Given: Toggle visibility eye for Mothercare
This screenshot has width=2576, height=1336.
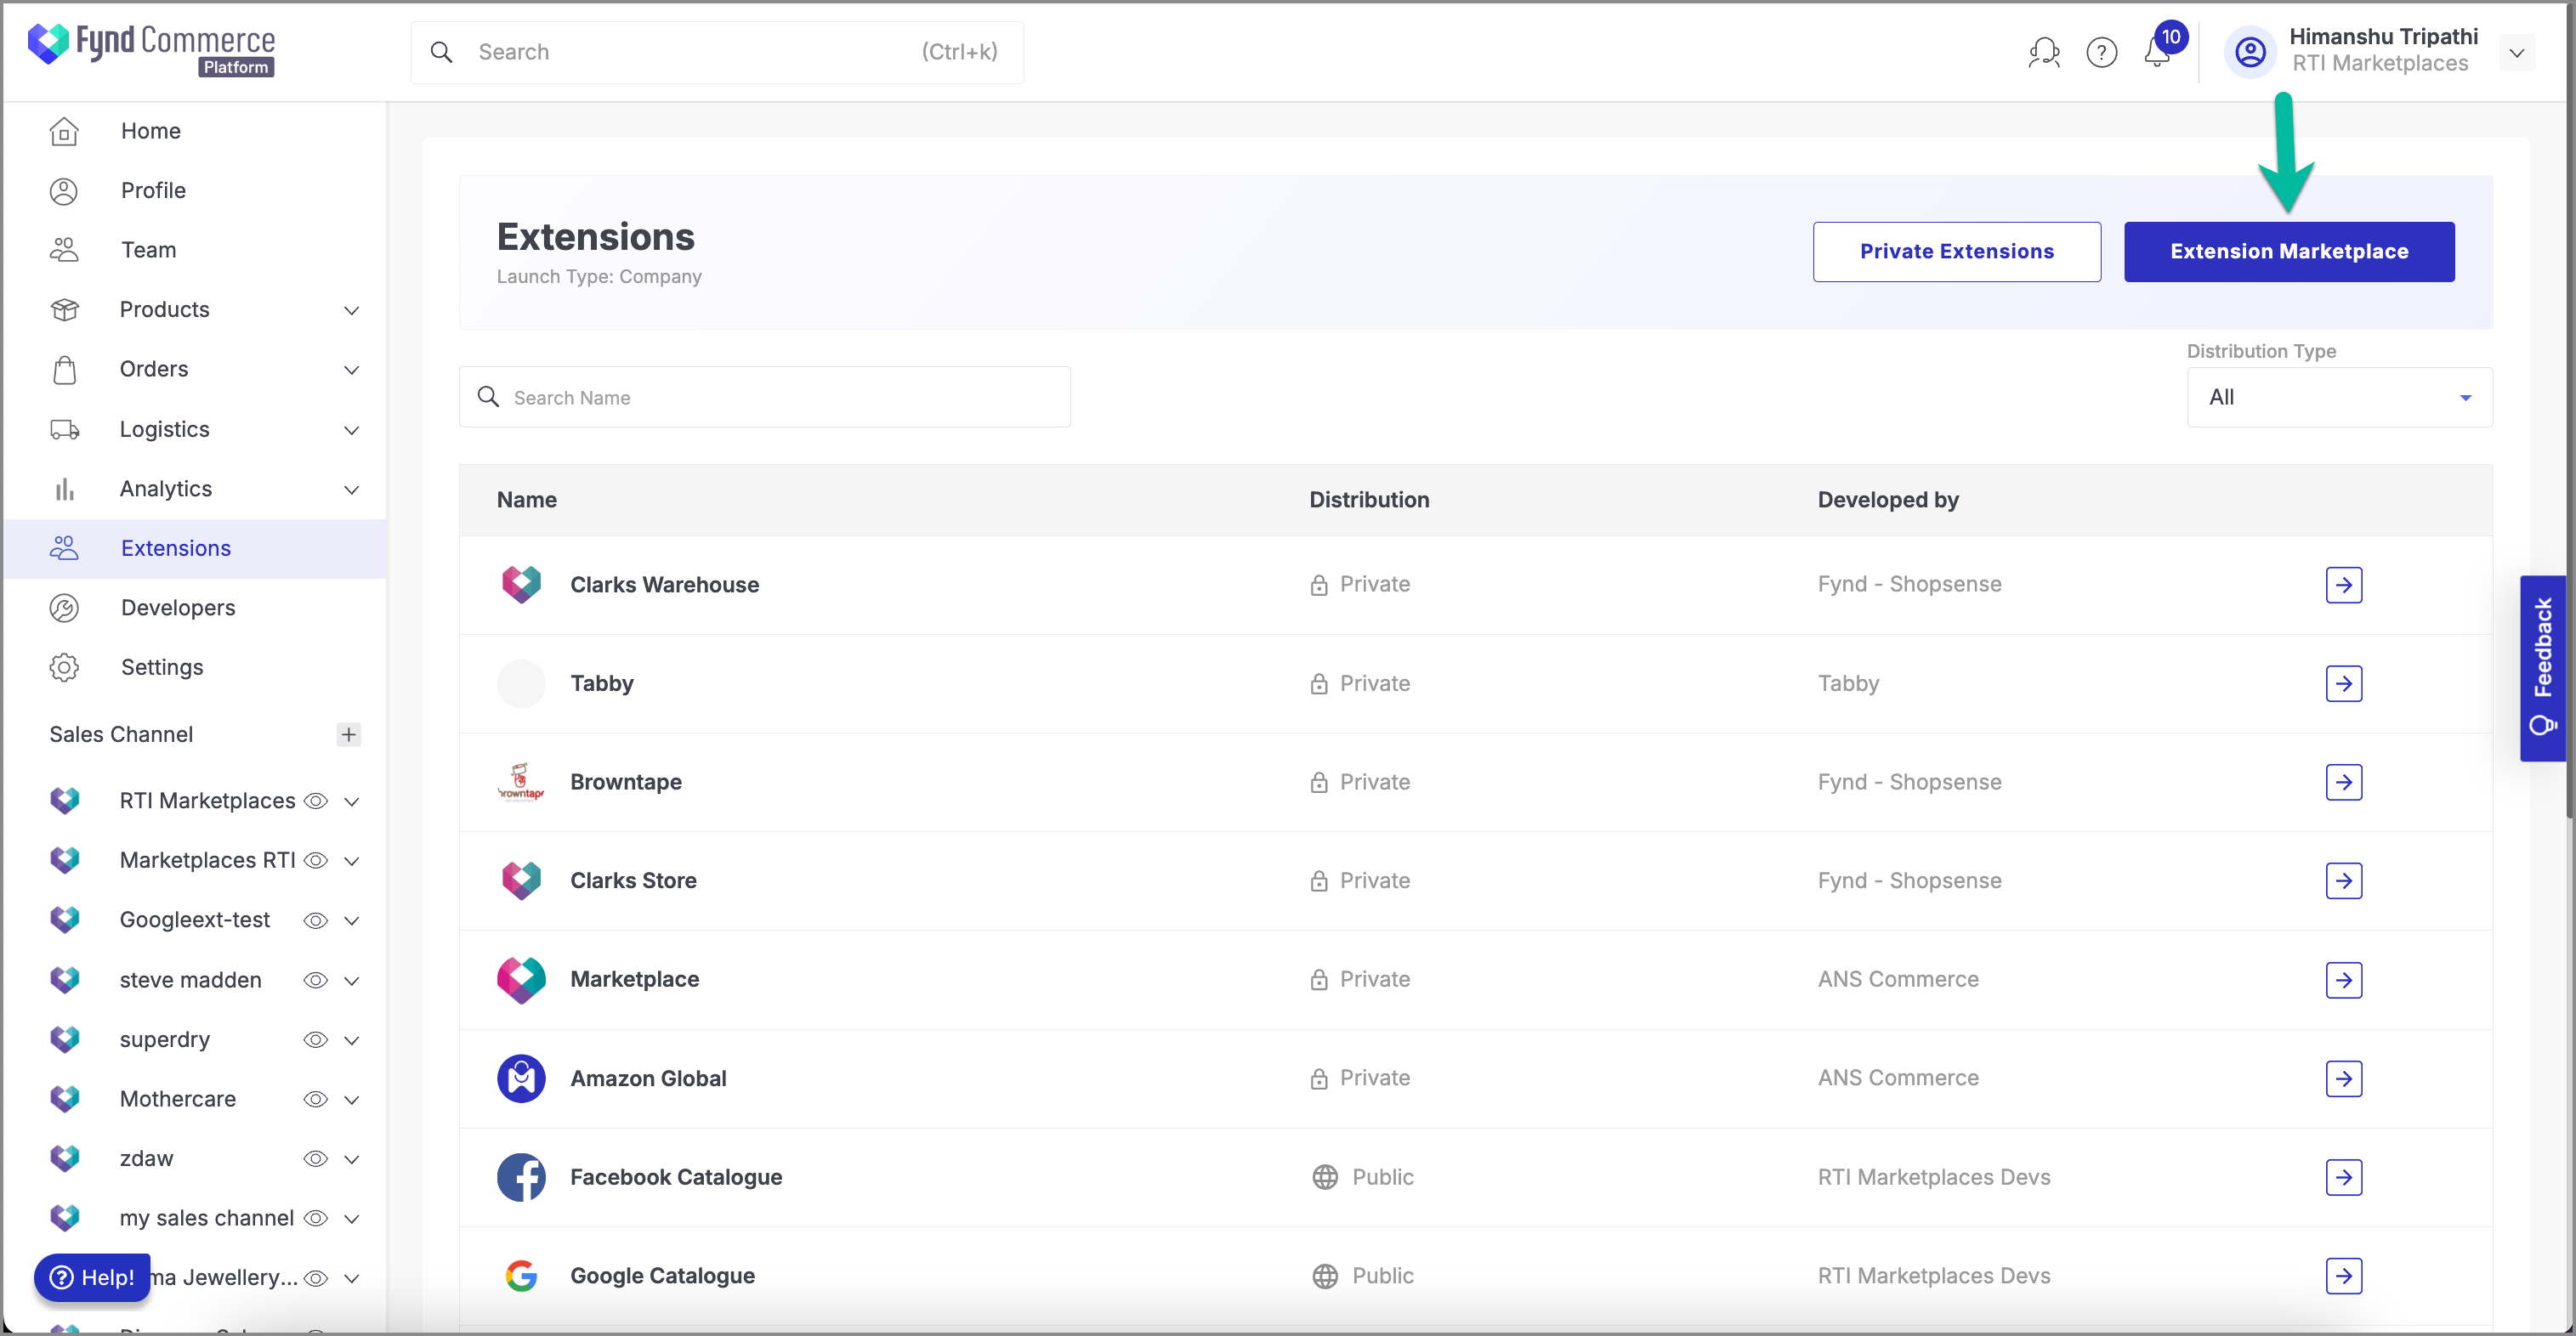Looking at the screenshot, I should pyautogui.click(x=316, y=1099).
